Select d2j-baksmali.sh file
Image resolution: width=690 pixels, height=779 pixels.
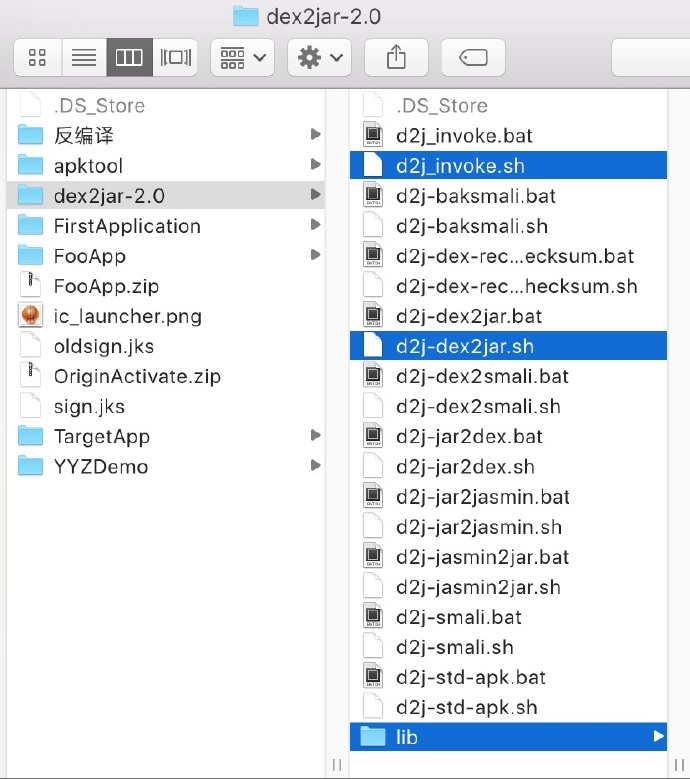(508, 226)
